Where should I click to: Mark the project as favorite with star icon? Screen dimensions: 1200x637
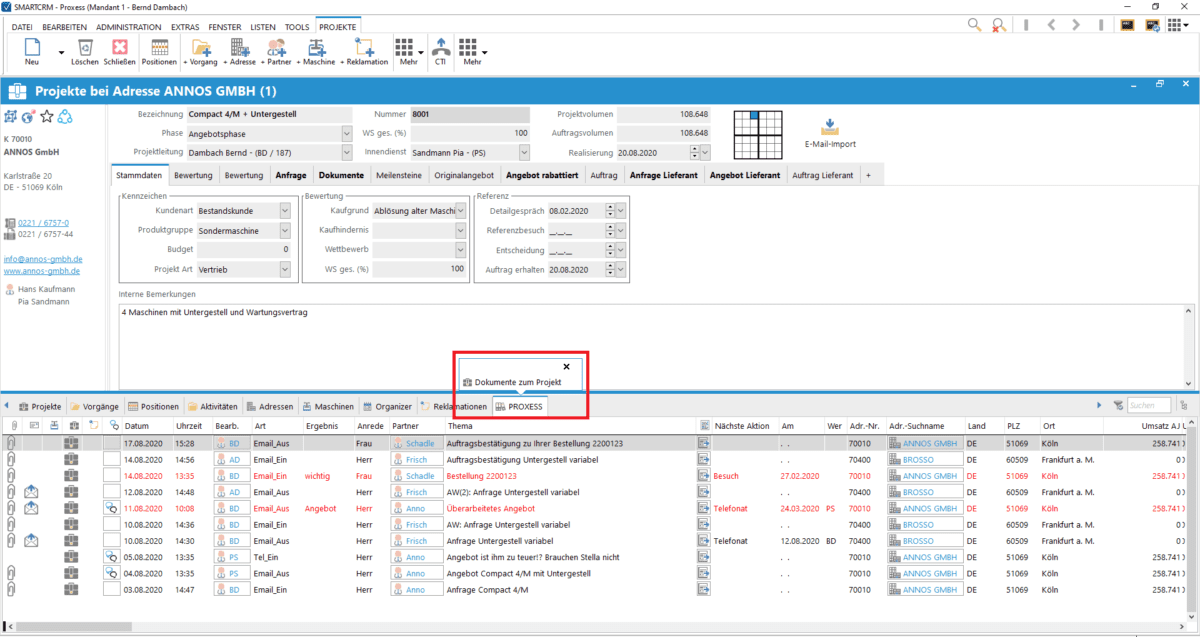click(47, 116)
